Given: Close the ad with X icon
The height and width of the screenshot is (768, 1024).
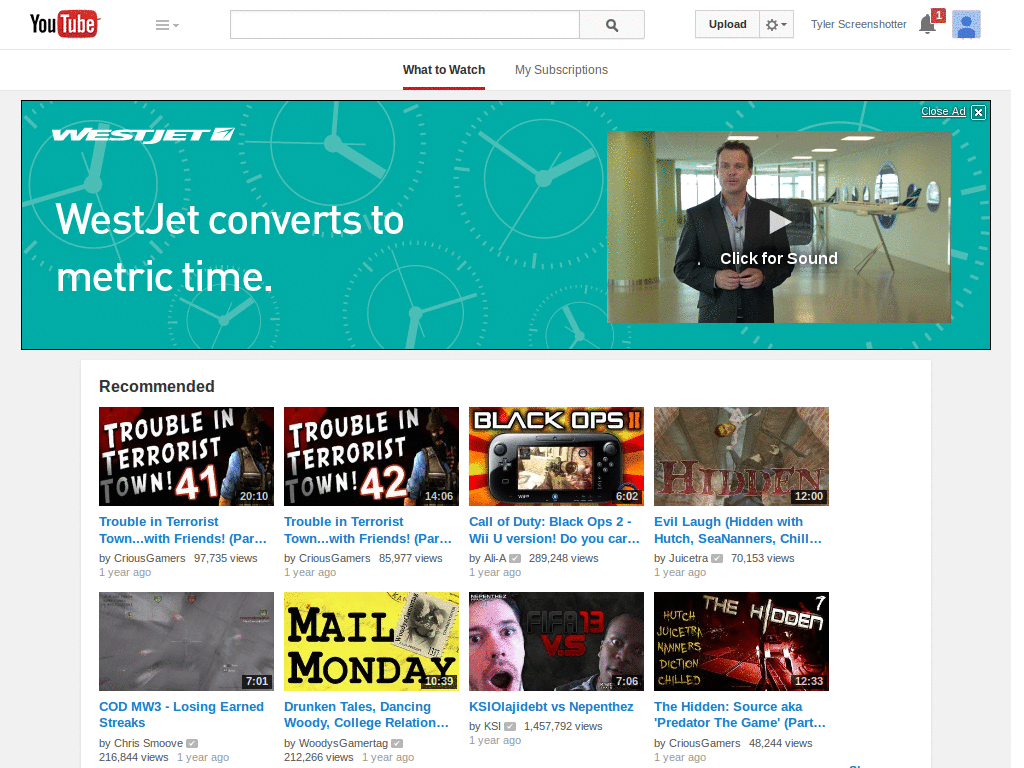Looking at the screenshot, I should pyautogui.click(x=978, y=112).
